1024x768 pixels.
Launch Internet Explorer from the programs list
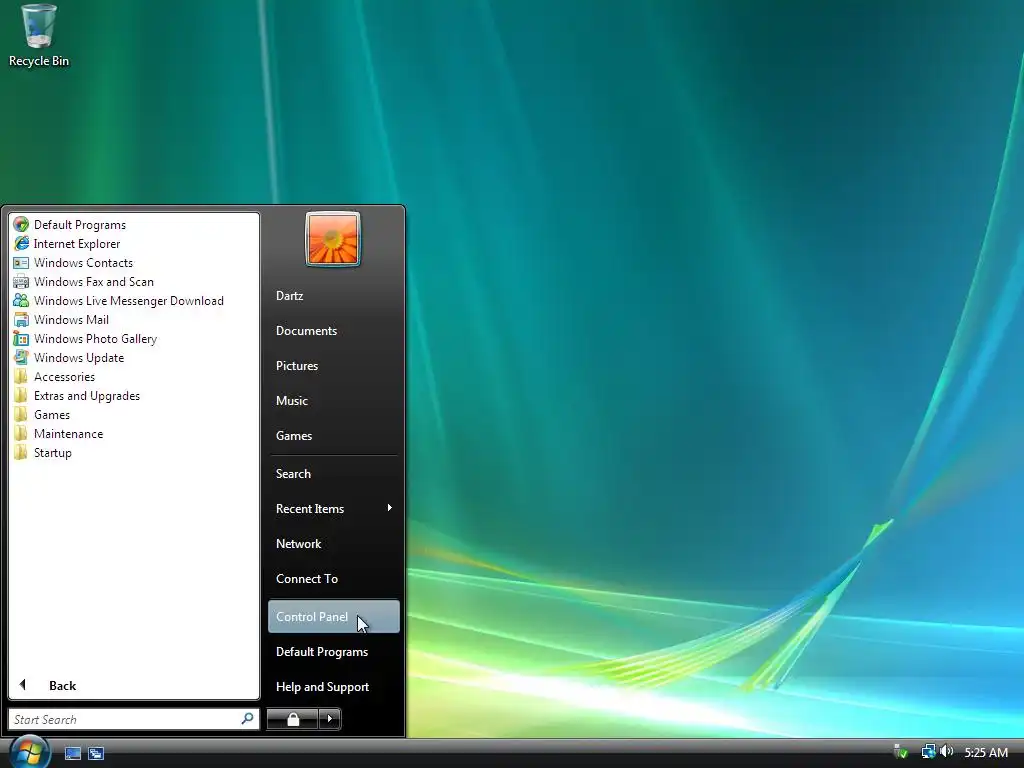[76, 244]
